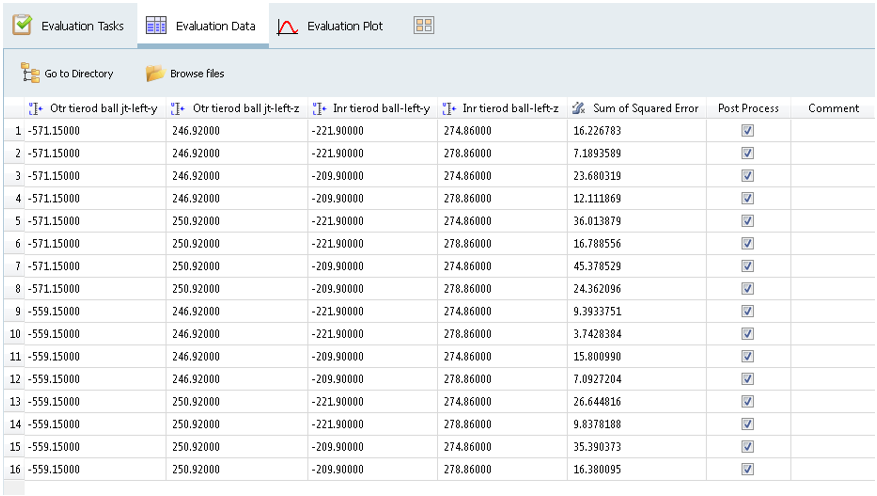Image resolution: width=877 pixels, height=496 pixels.
Task: Open the Evaluation Plot tab
Action: 344,26
